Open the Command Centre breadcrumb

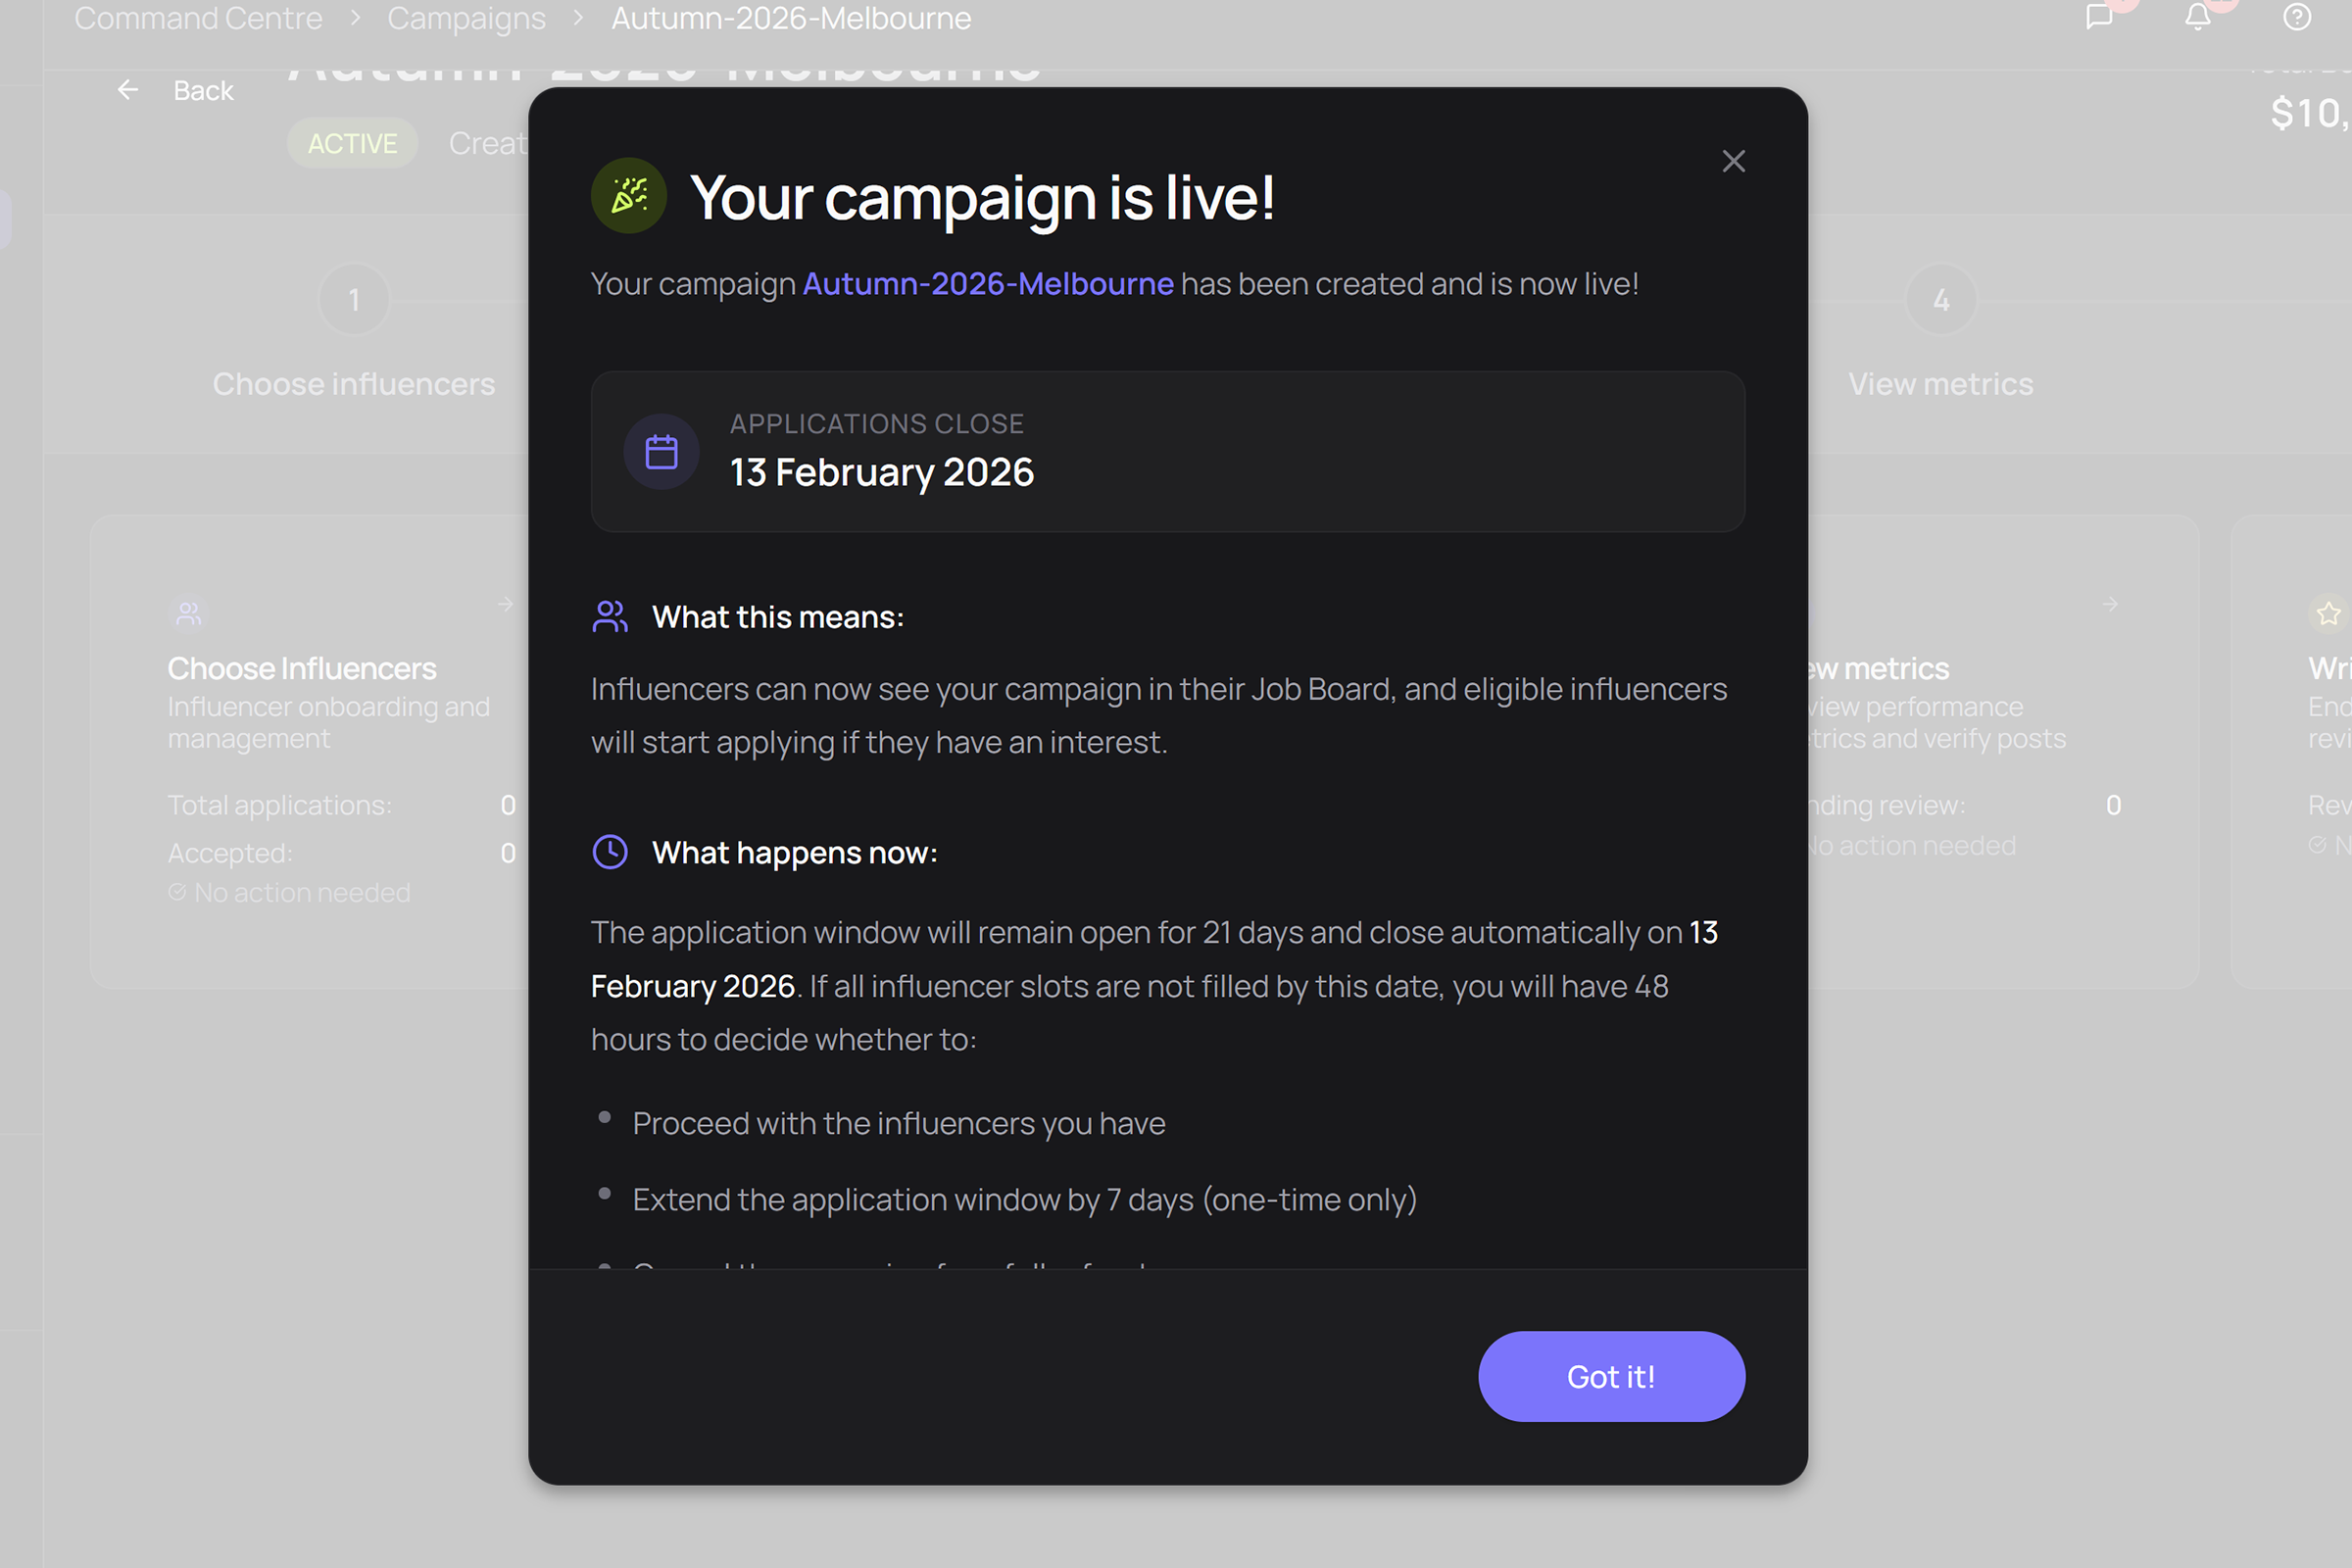point(197,18)
